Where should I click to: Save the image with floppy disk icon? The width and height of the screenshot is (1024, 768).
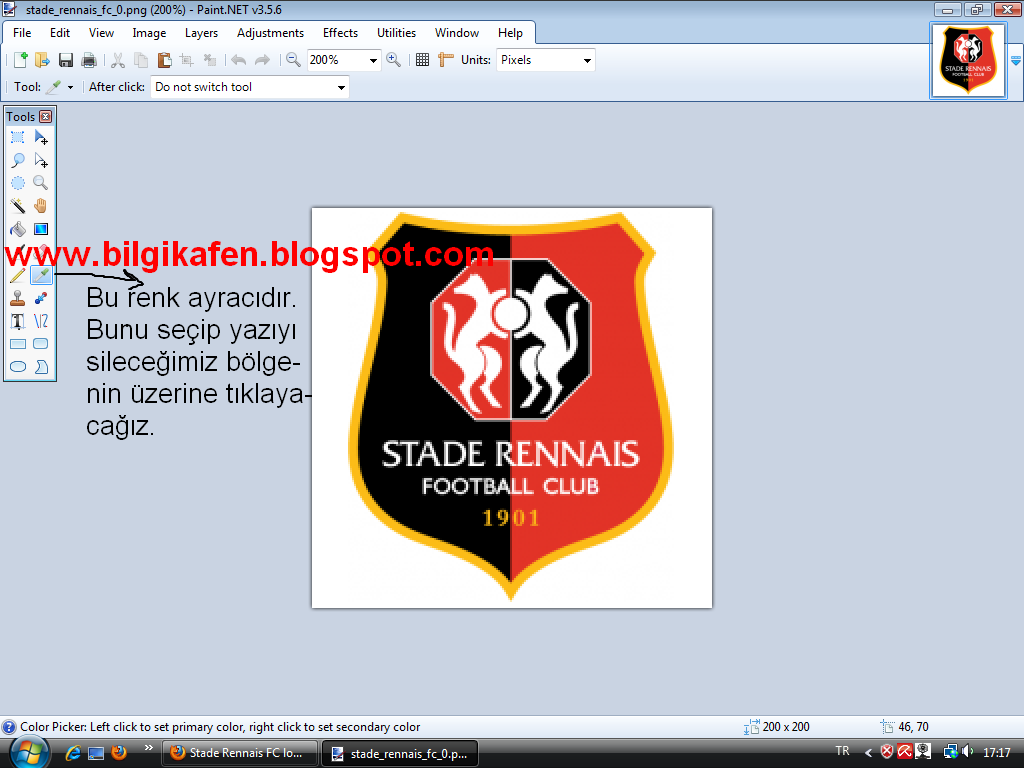click(x=65, y=60)
